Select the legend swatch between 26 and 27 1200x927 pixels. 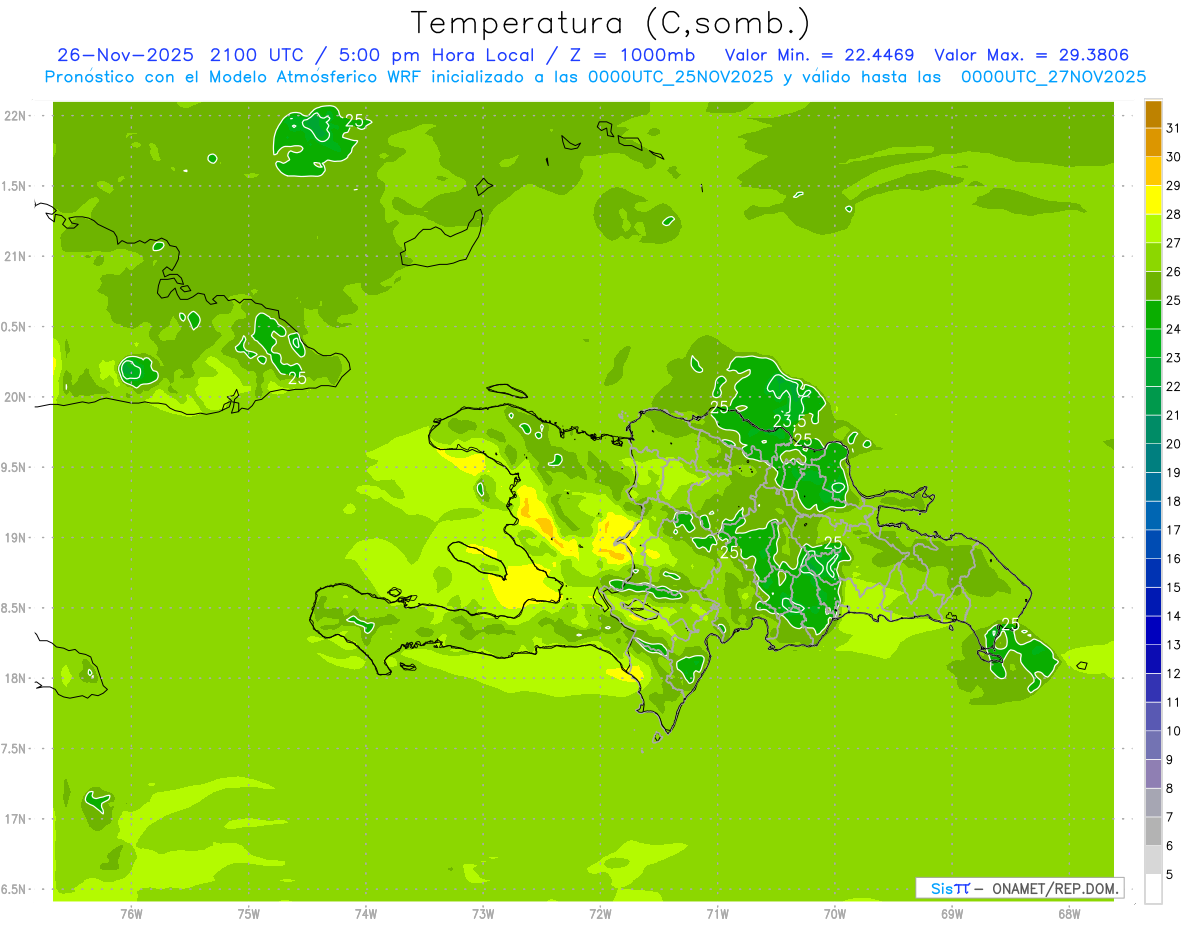coord(1153,257)
